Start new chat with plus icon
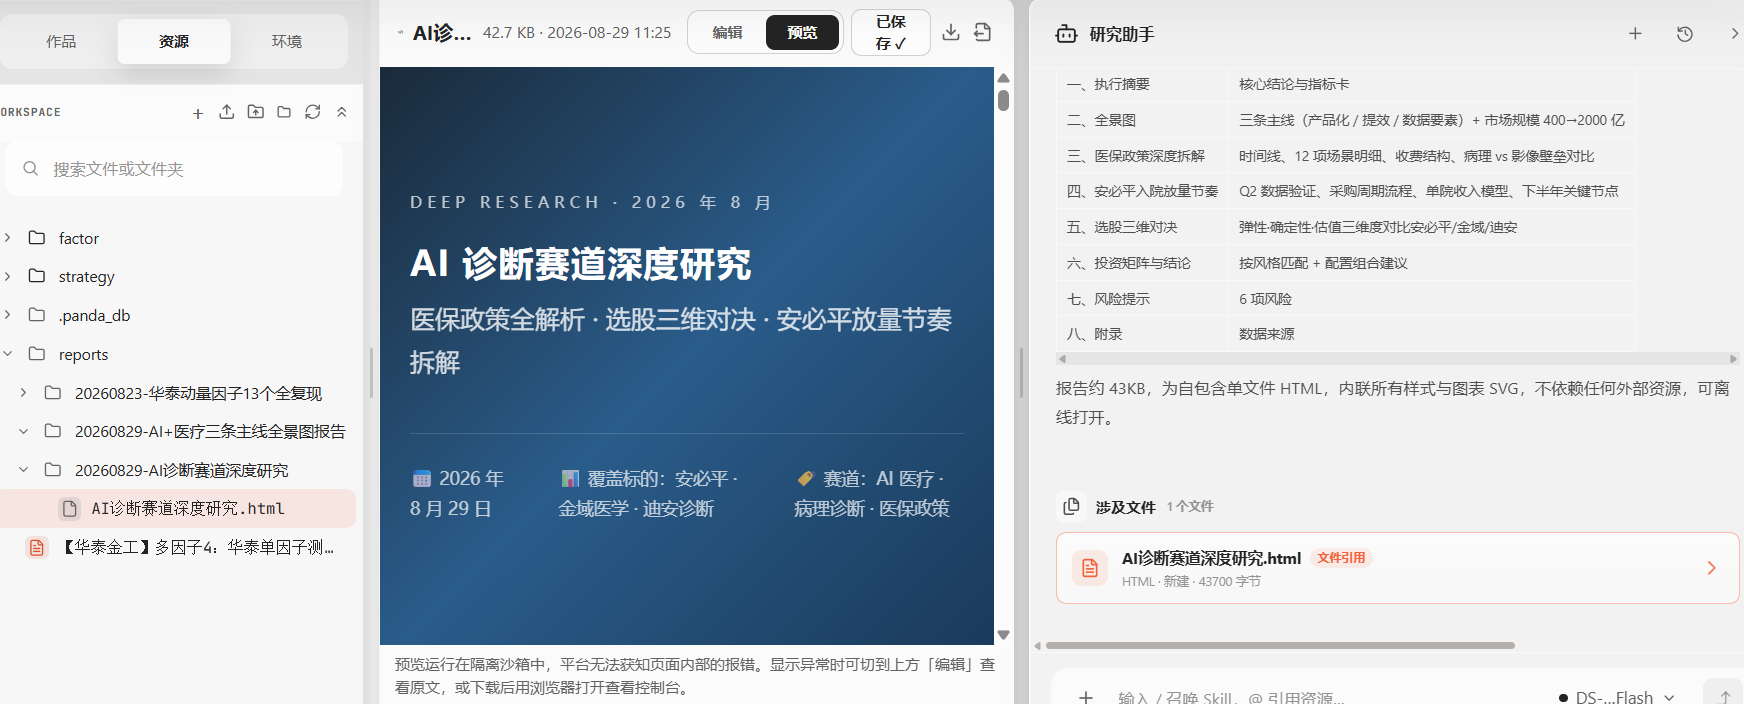This screenshot has height=704, width=1744. [1635, 33]
